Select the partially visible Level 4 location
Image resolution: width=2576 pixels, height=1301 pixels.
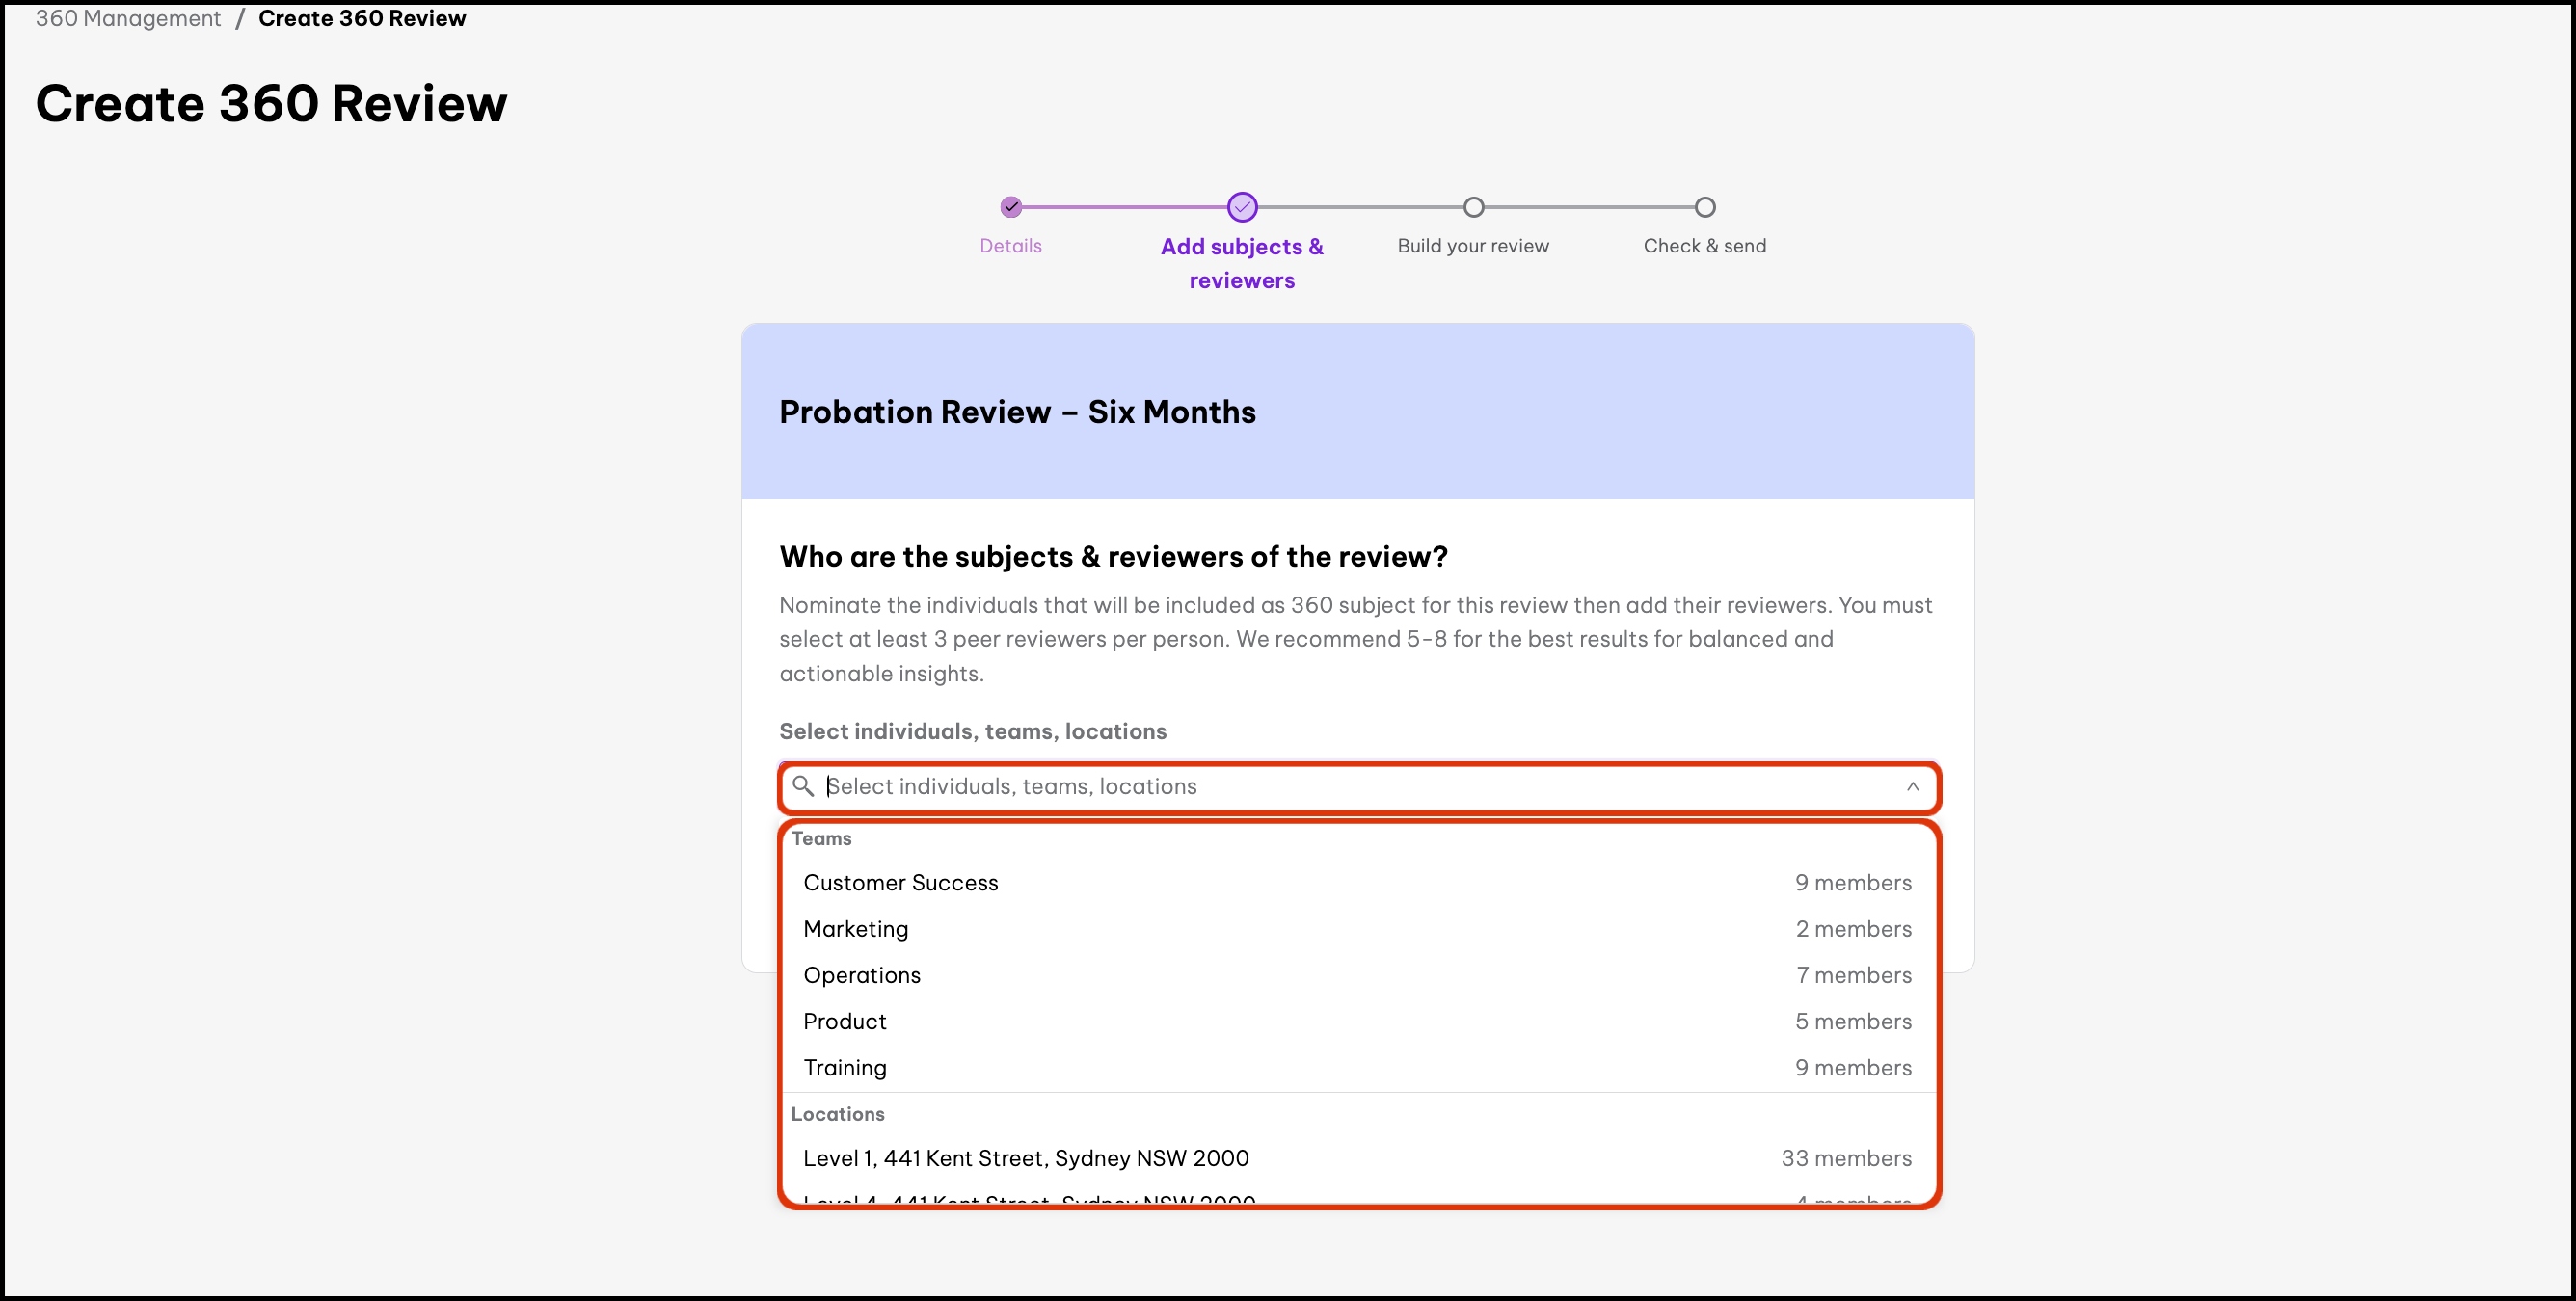[1029, 1198]
